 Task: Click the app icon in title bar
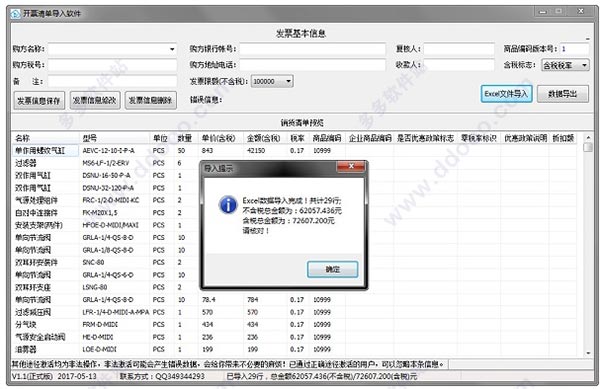(x=15, y=13)
